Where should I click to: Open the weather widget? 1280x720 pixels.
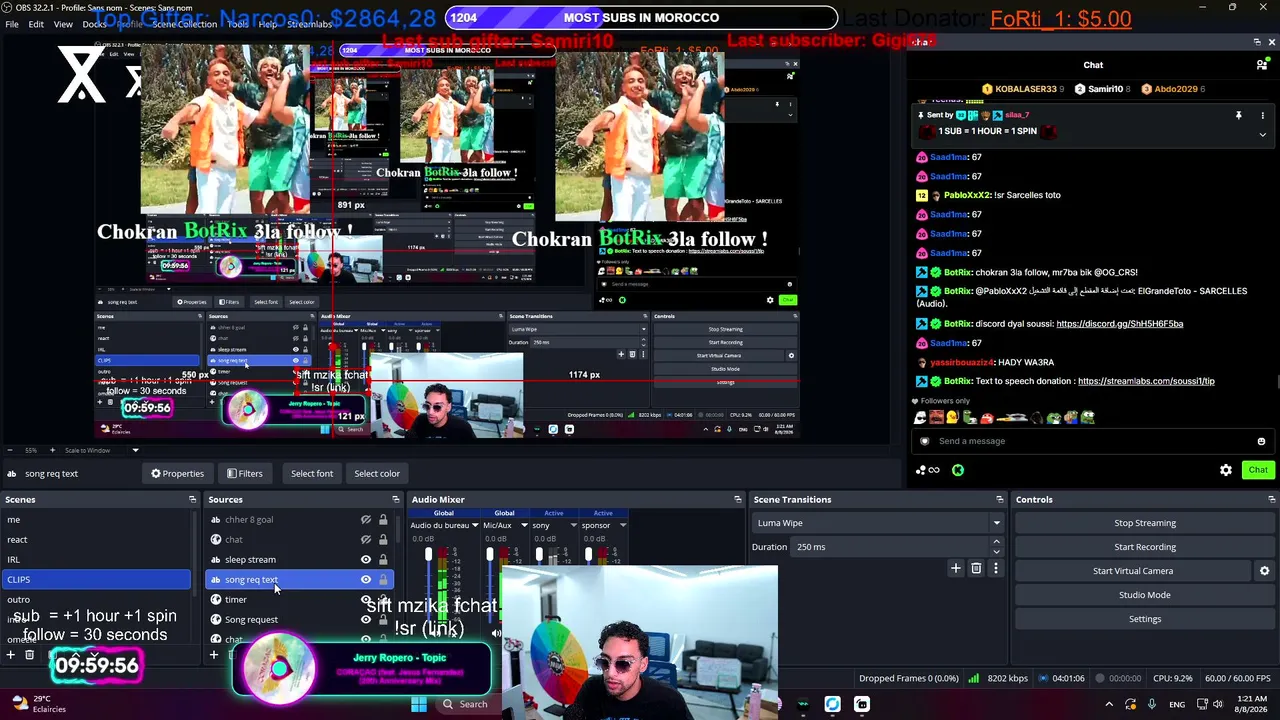click(x=40, y=704)
